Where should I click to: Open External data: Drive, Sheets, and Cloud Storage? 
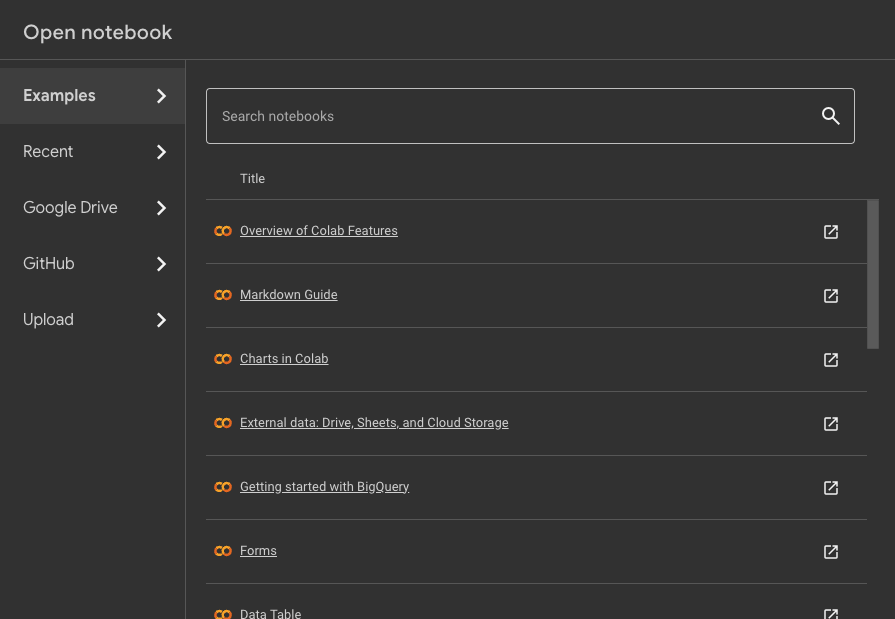374,423
